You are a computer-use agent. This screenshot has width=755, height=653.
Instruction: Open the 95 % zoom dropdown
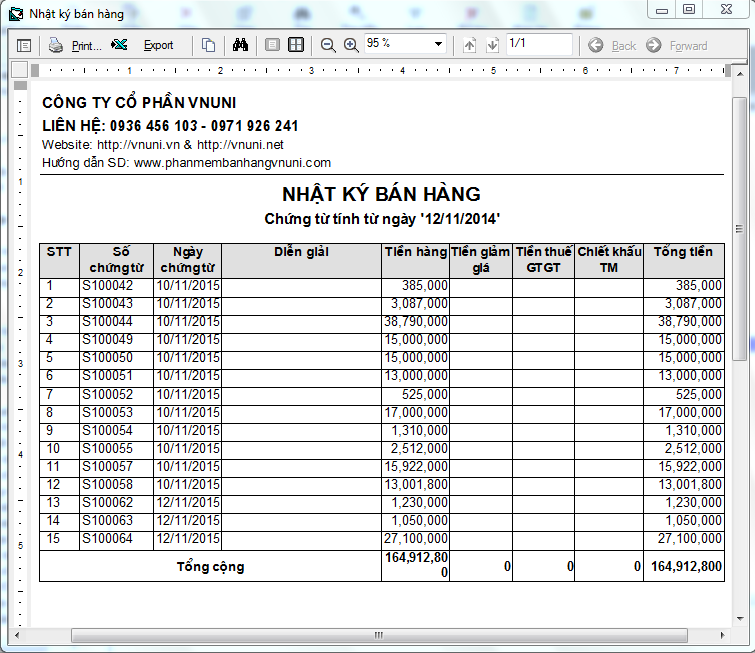(x=438, y=45)
